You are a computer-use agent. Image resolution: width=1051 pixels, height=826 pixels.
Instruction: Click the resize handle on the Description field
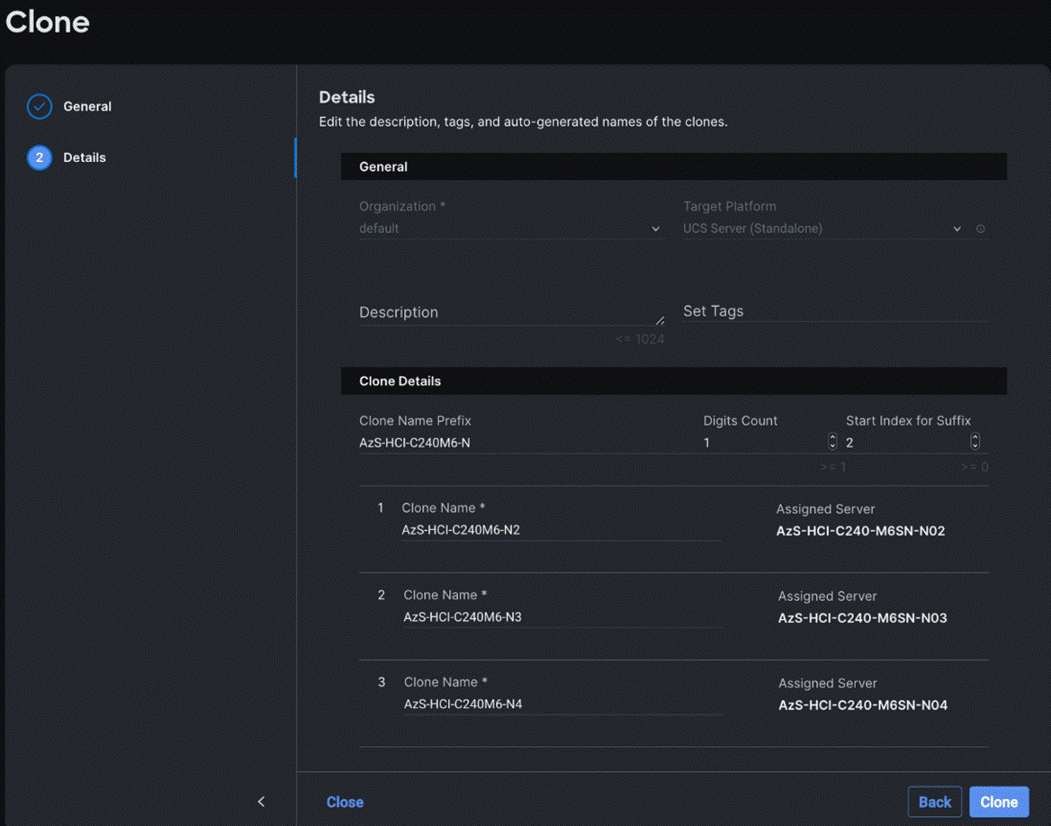pos(659,320)
